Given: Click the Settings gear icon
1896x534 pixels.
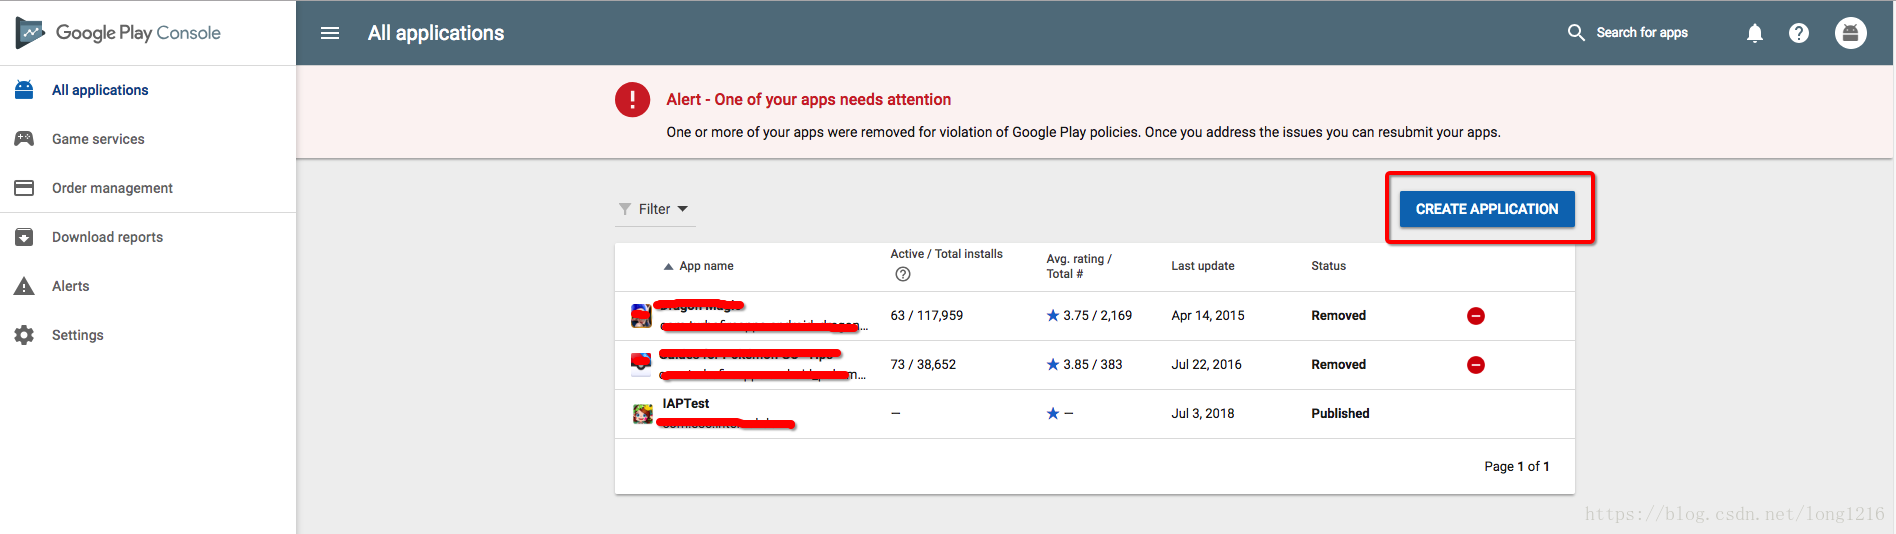Looking at the screenshot, I should coord(24,335).
